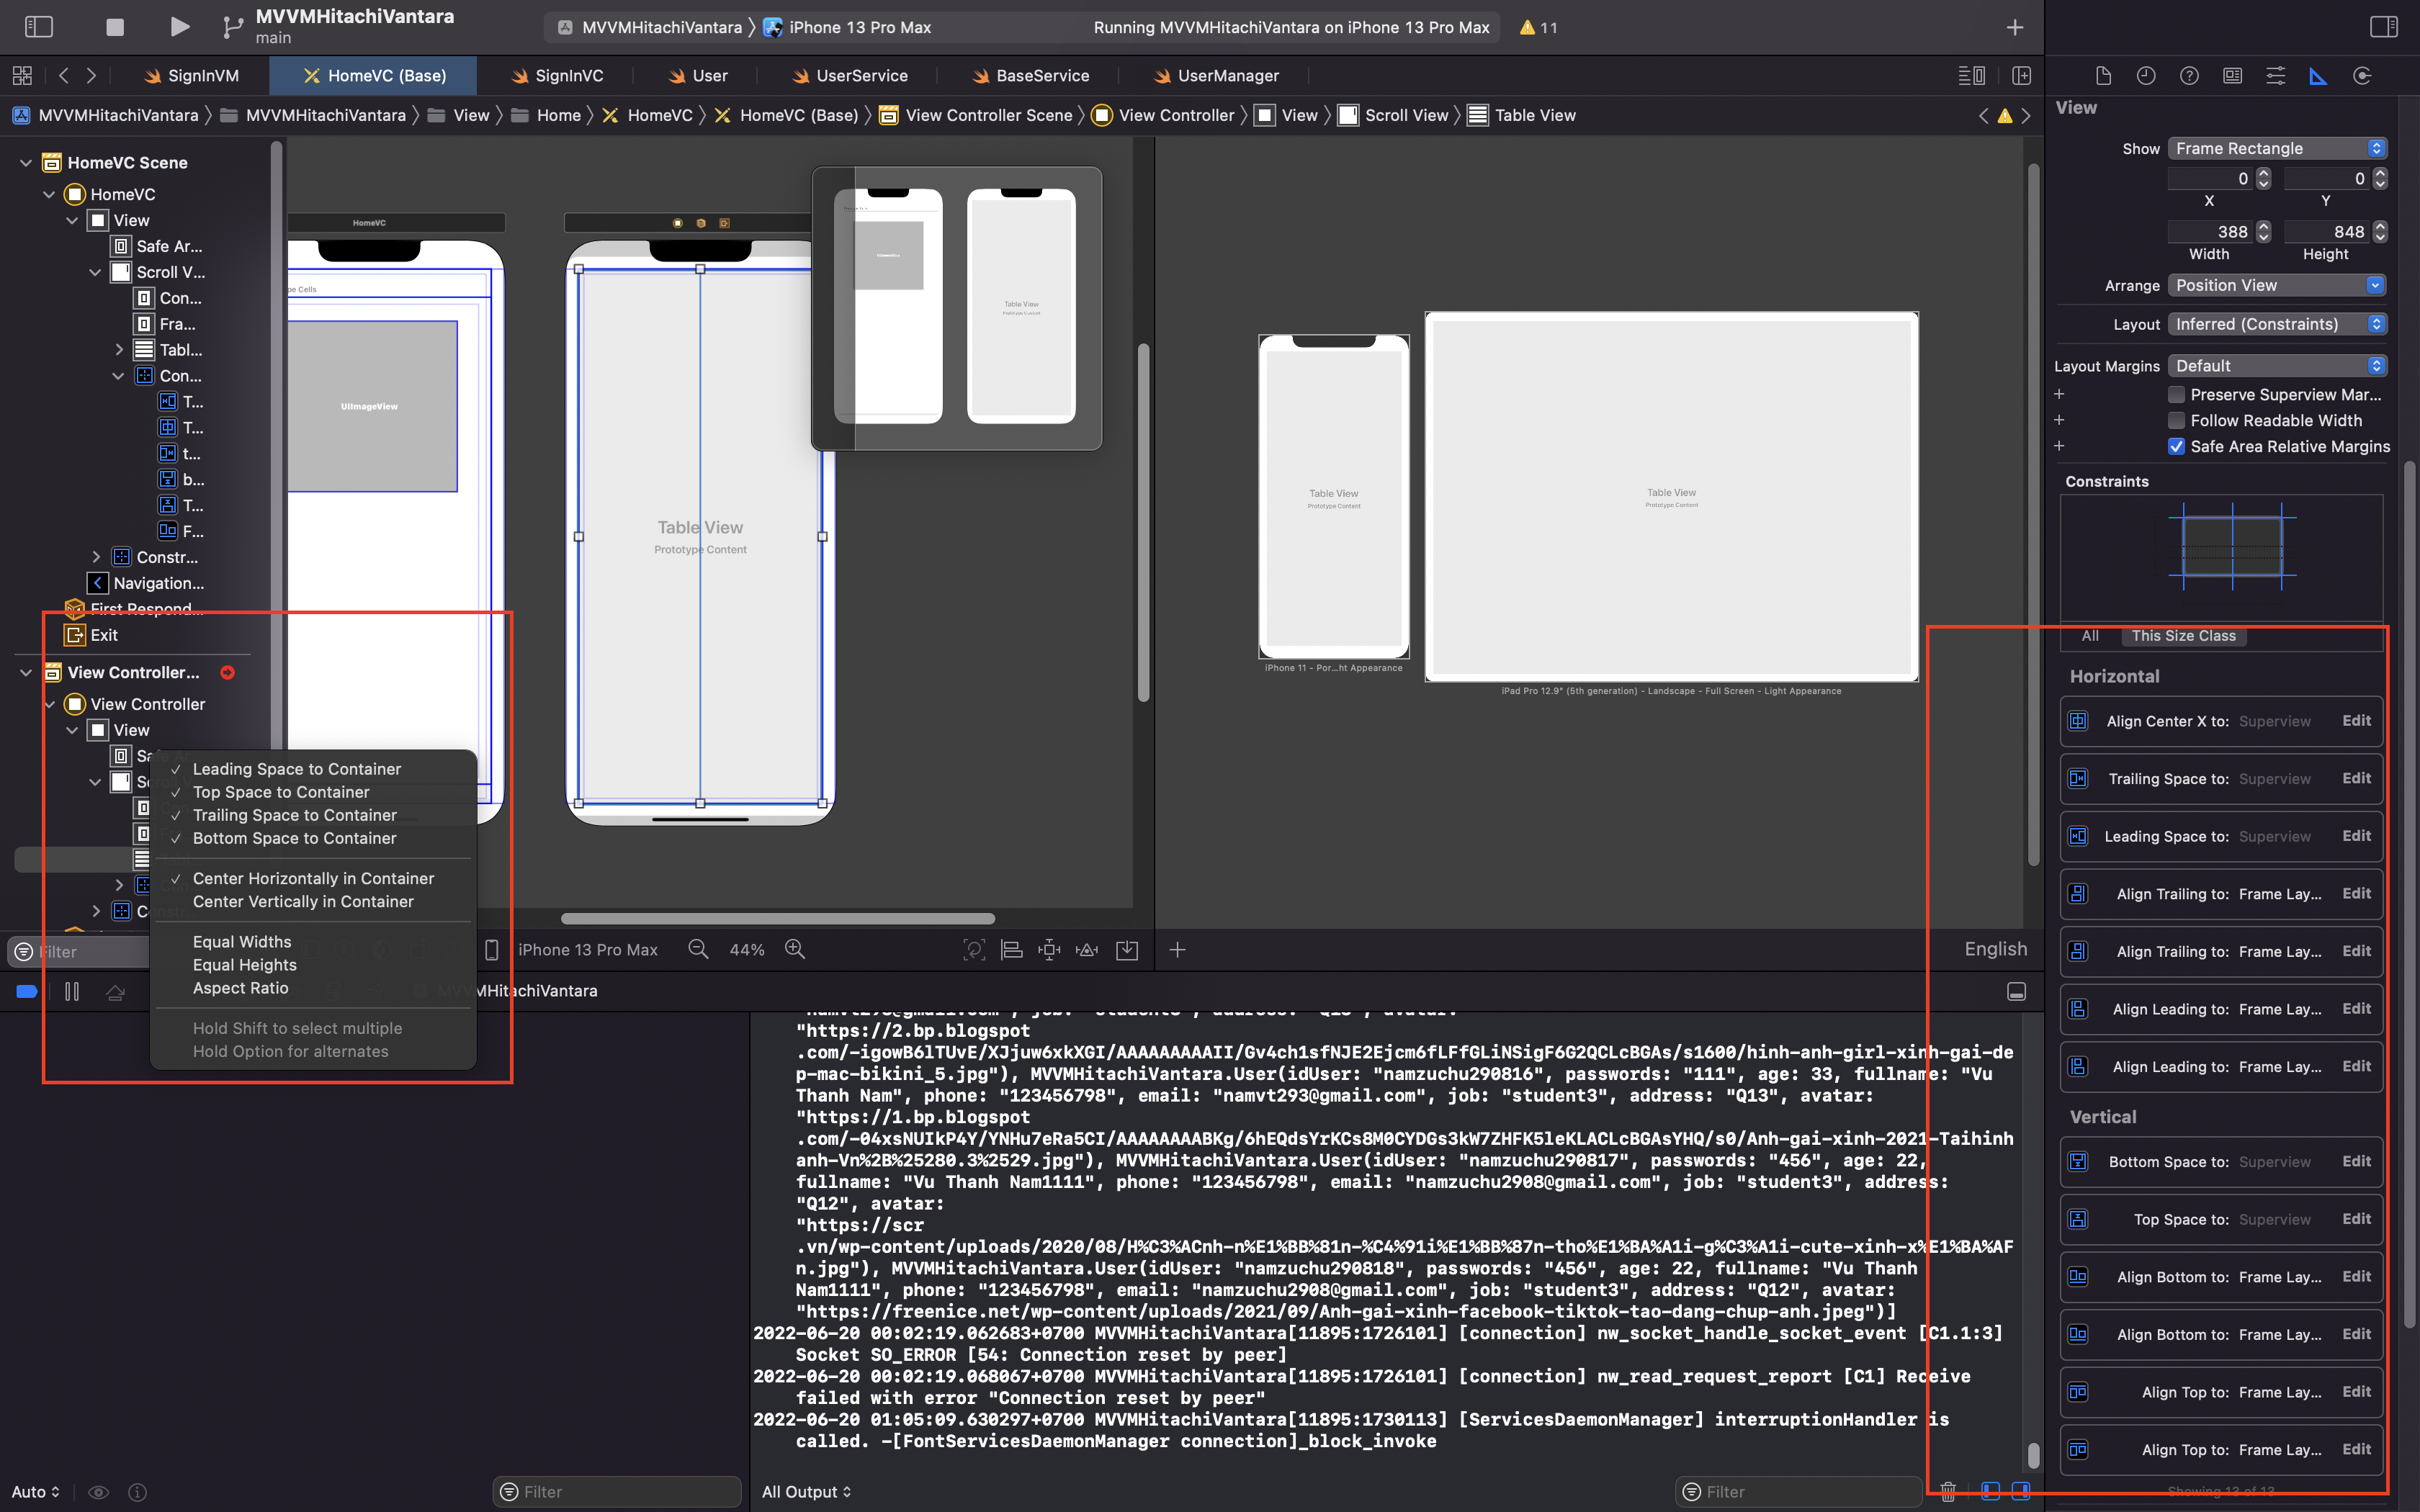
Task: Edit the Bottom Space to Superview constraint
Action: (2356, 1161)
